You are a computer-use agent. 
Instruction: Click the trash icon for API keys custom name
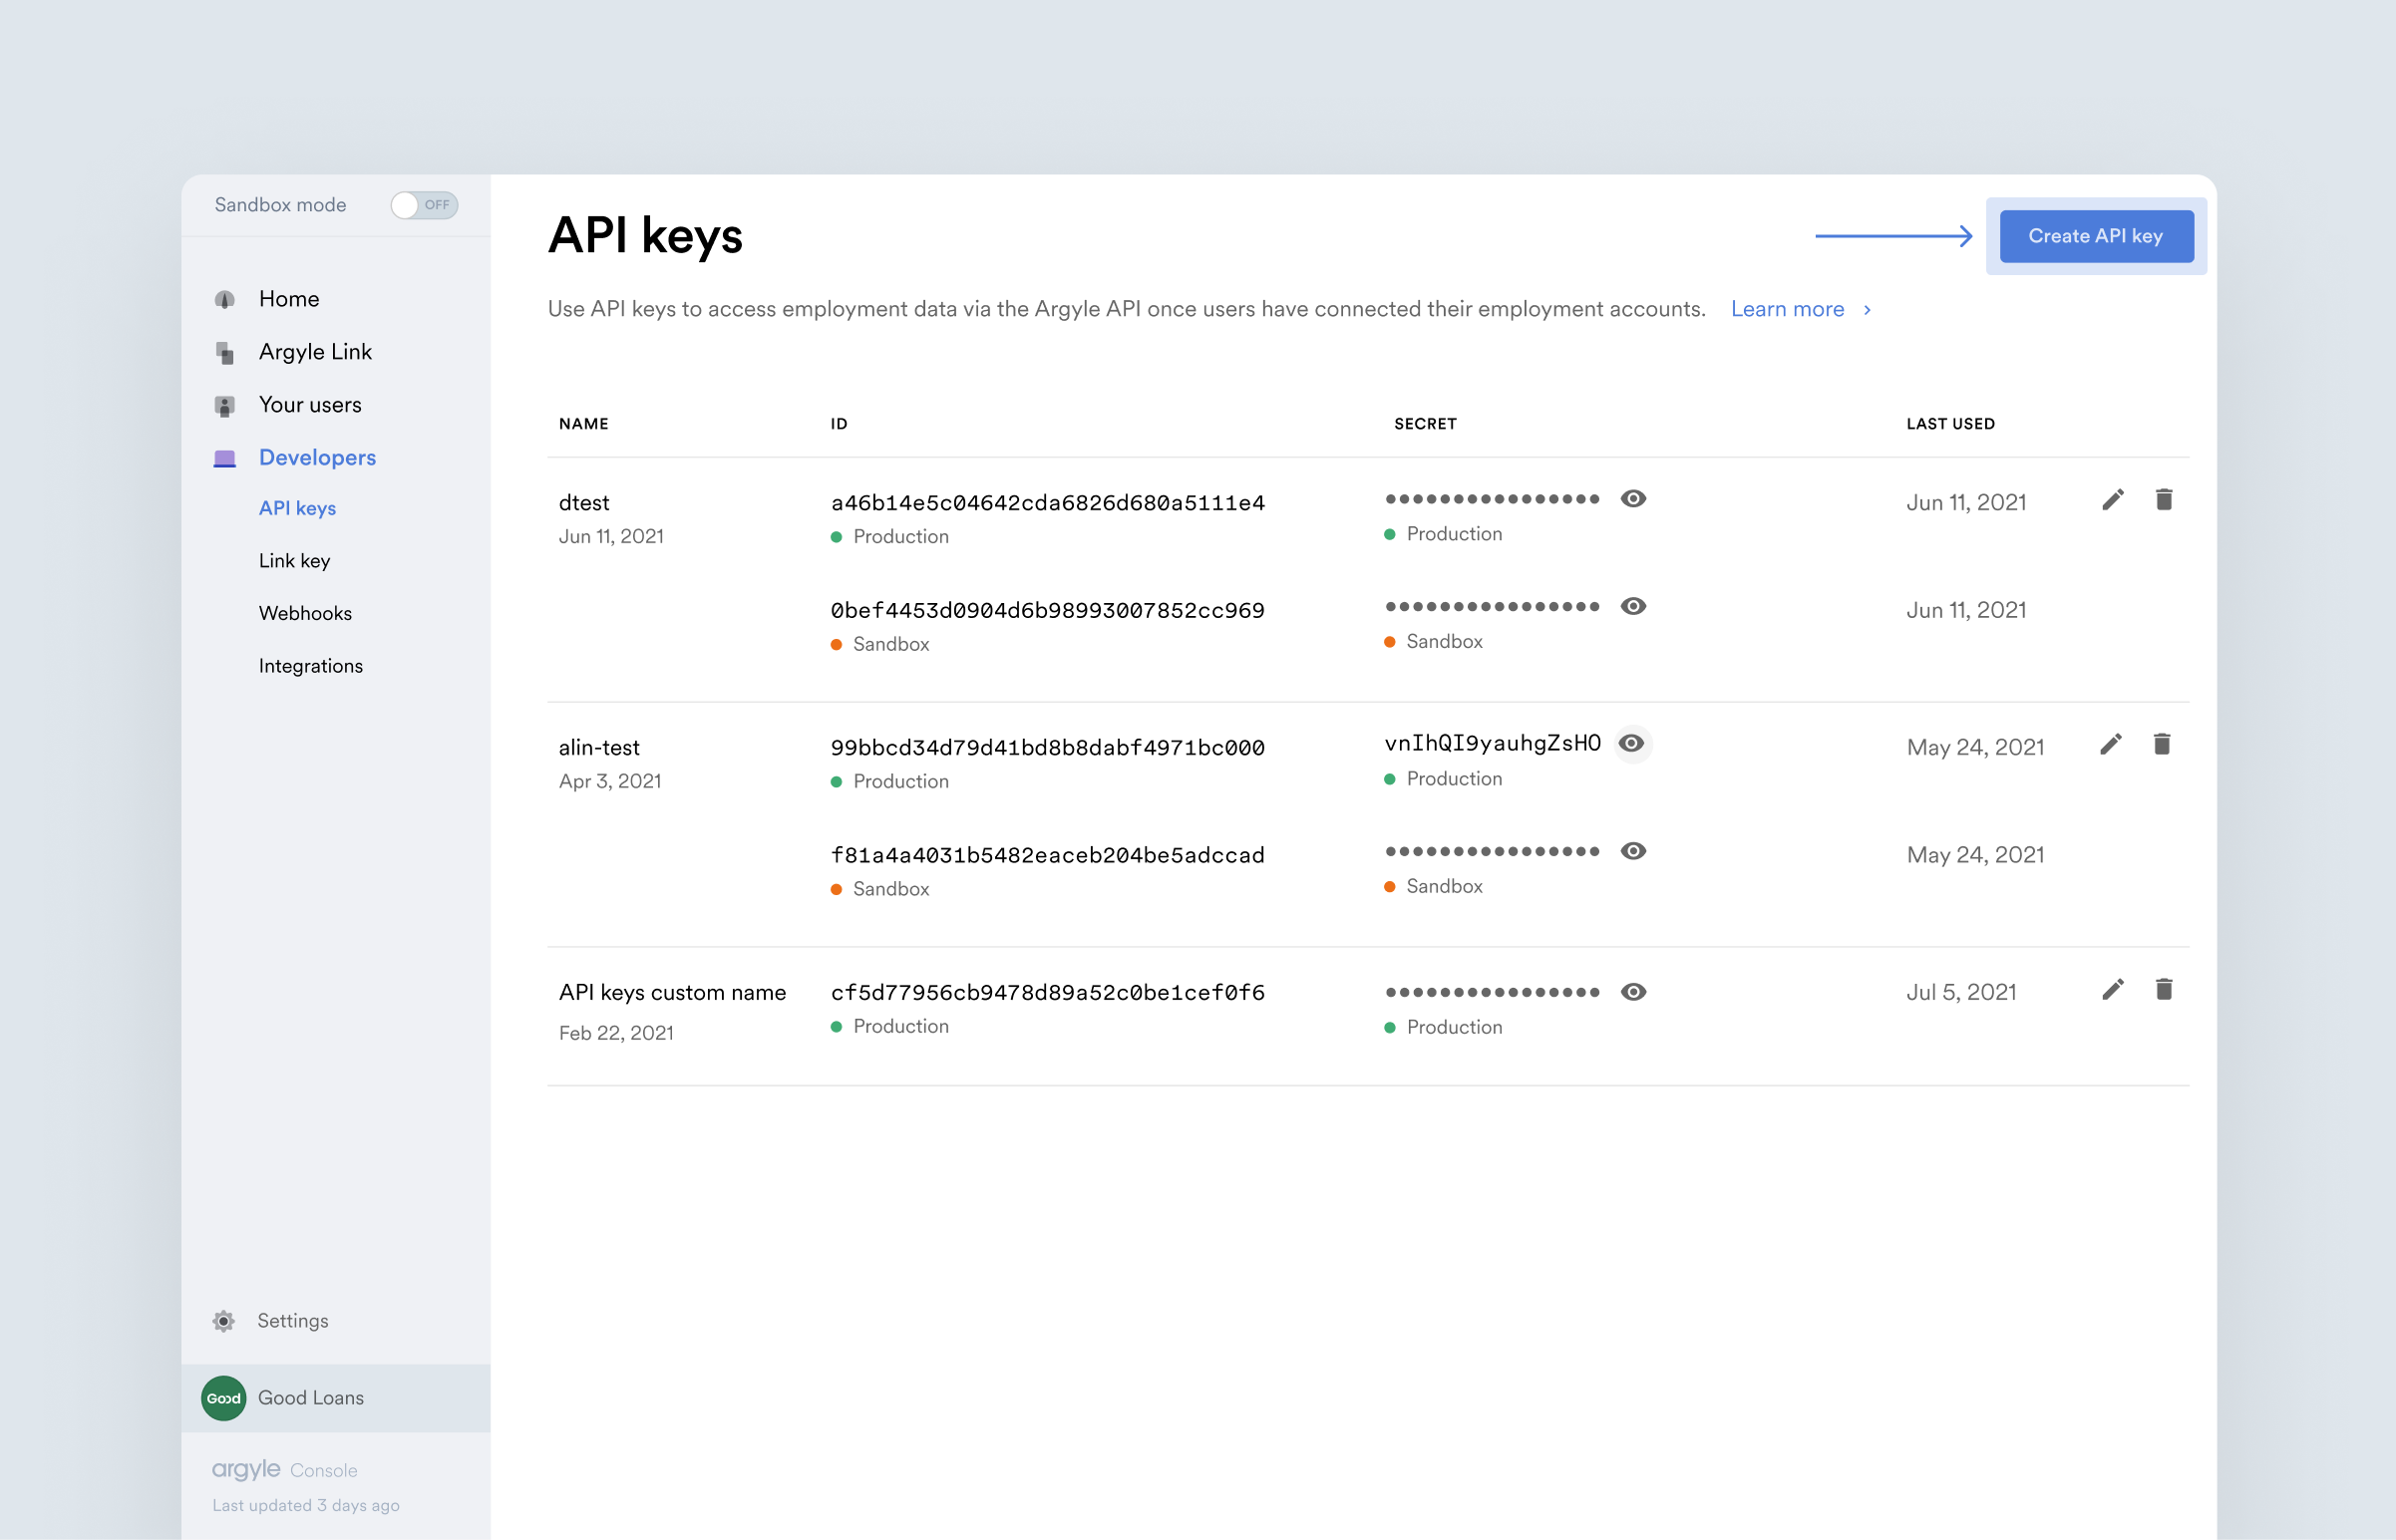click(2163, 990)
